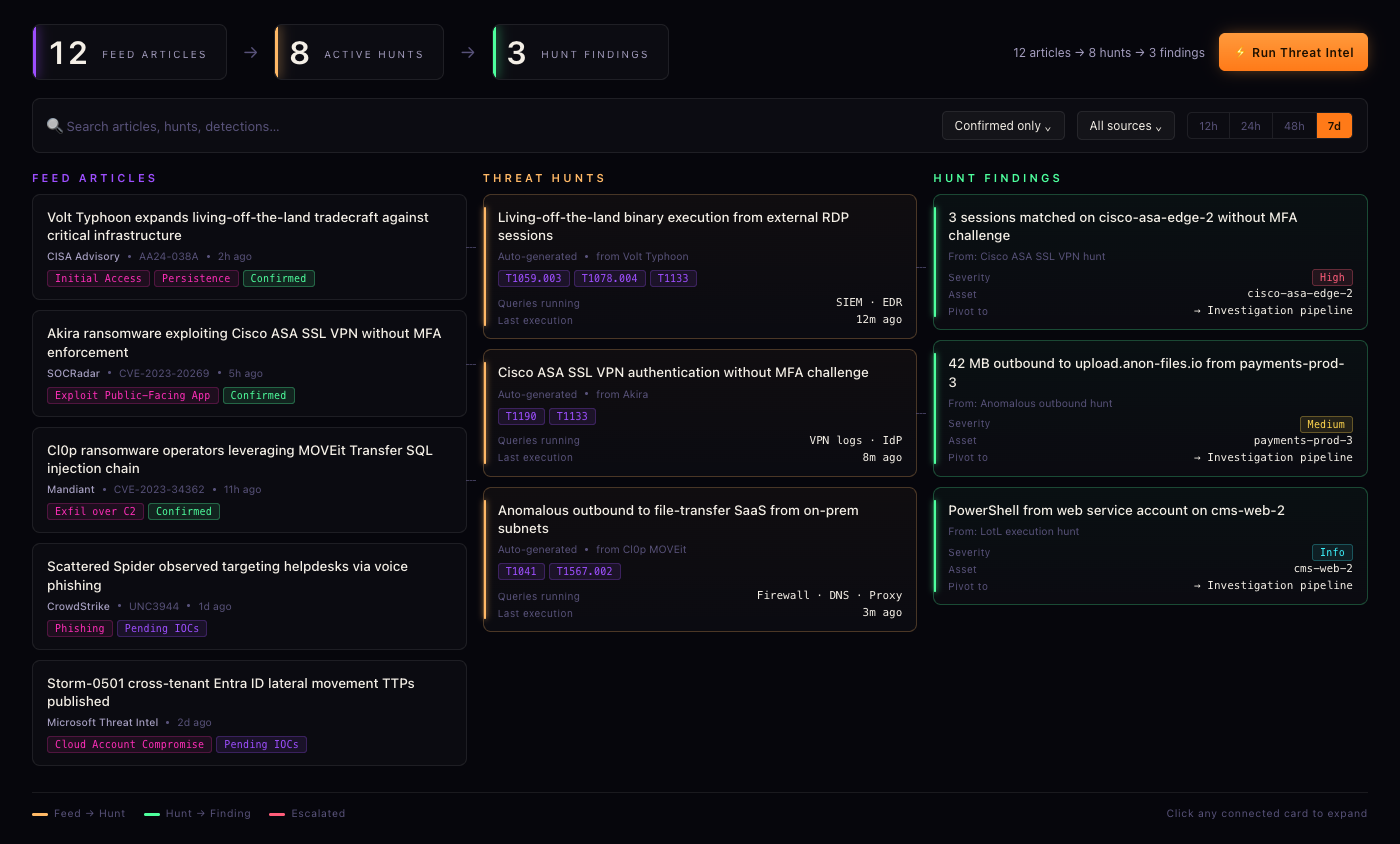Click the Confirmed tag on Volt Typhoon article
Image resolution: width=1400 pixels, height=844 pixels.
tap(279, 278)
